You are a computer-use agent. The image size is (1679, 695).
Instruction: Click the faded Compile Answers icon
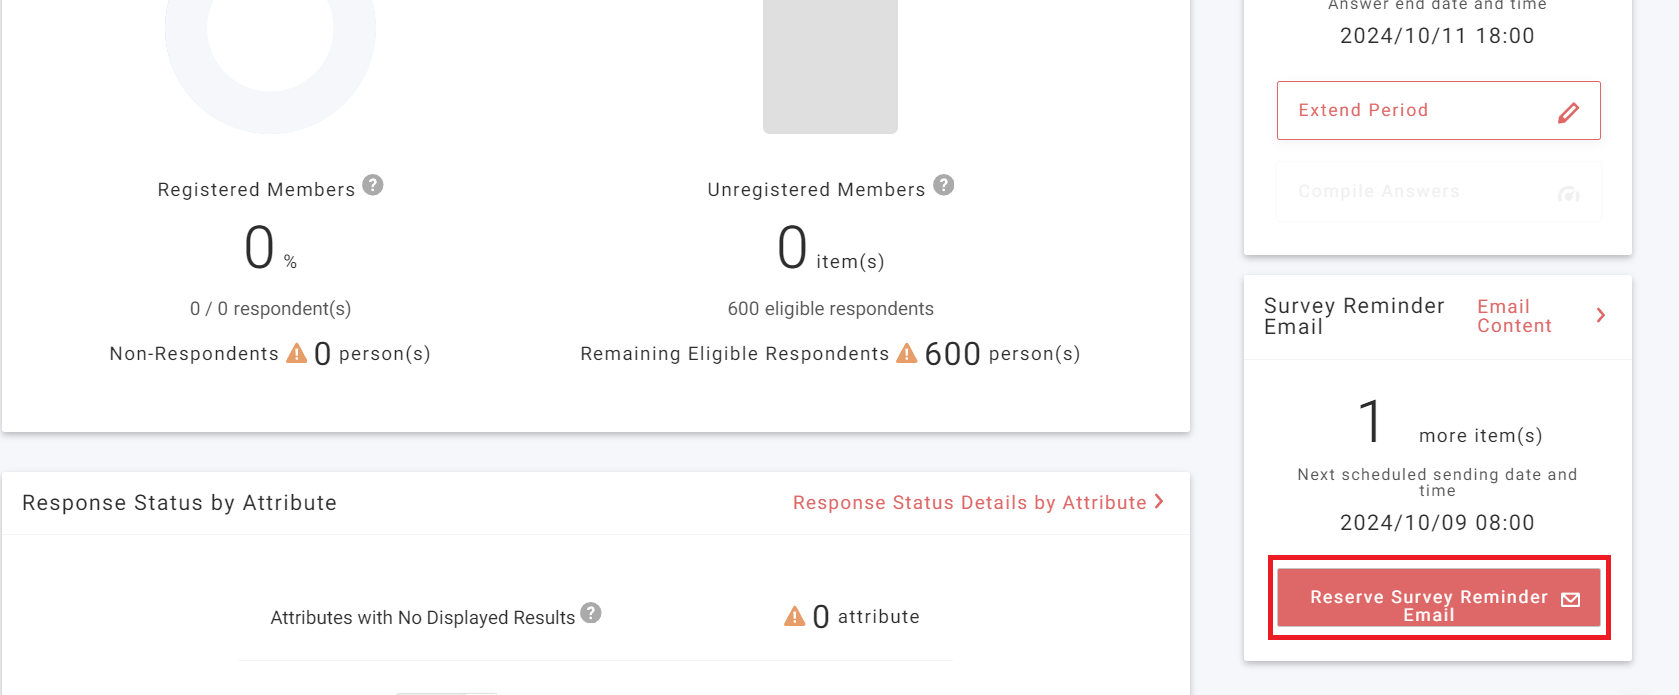pyautogui.click(x=1568, y=194)
